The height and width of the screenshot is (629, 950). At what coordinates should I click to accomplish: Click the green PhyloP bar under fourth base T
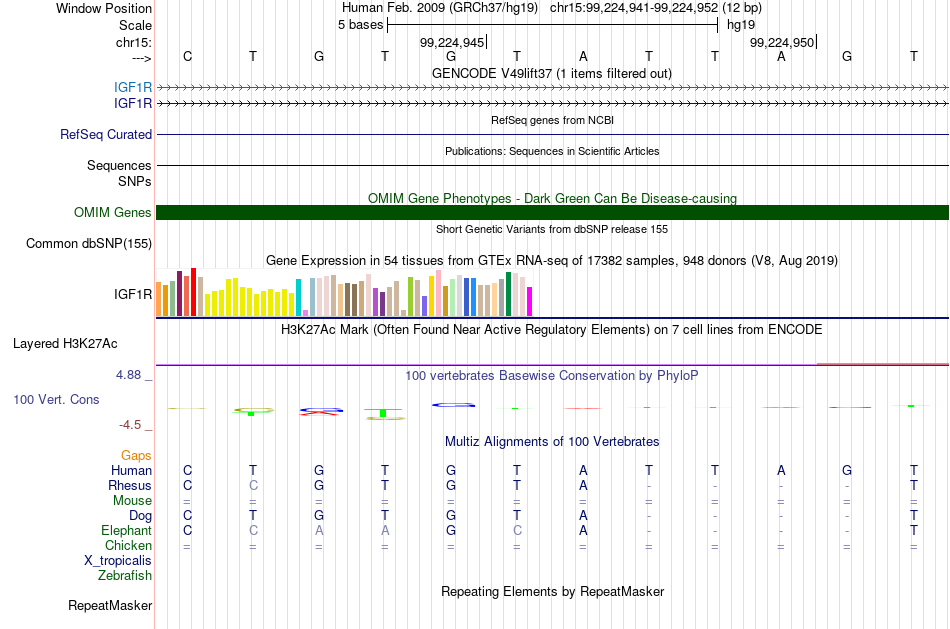383,413
